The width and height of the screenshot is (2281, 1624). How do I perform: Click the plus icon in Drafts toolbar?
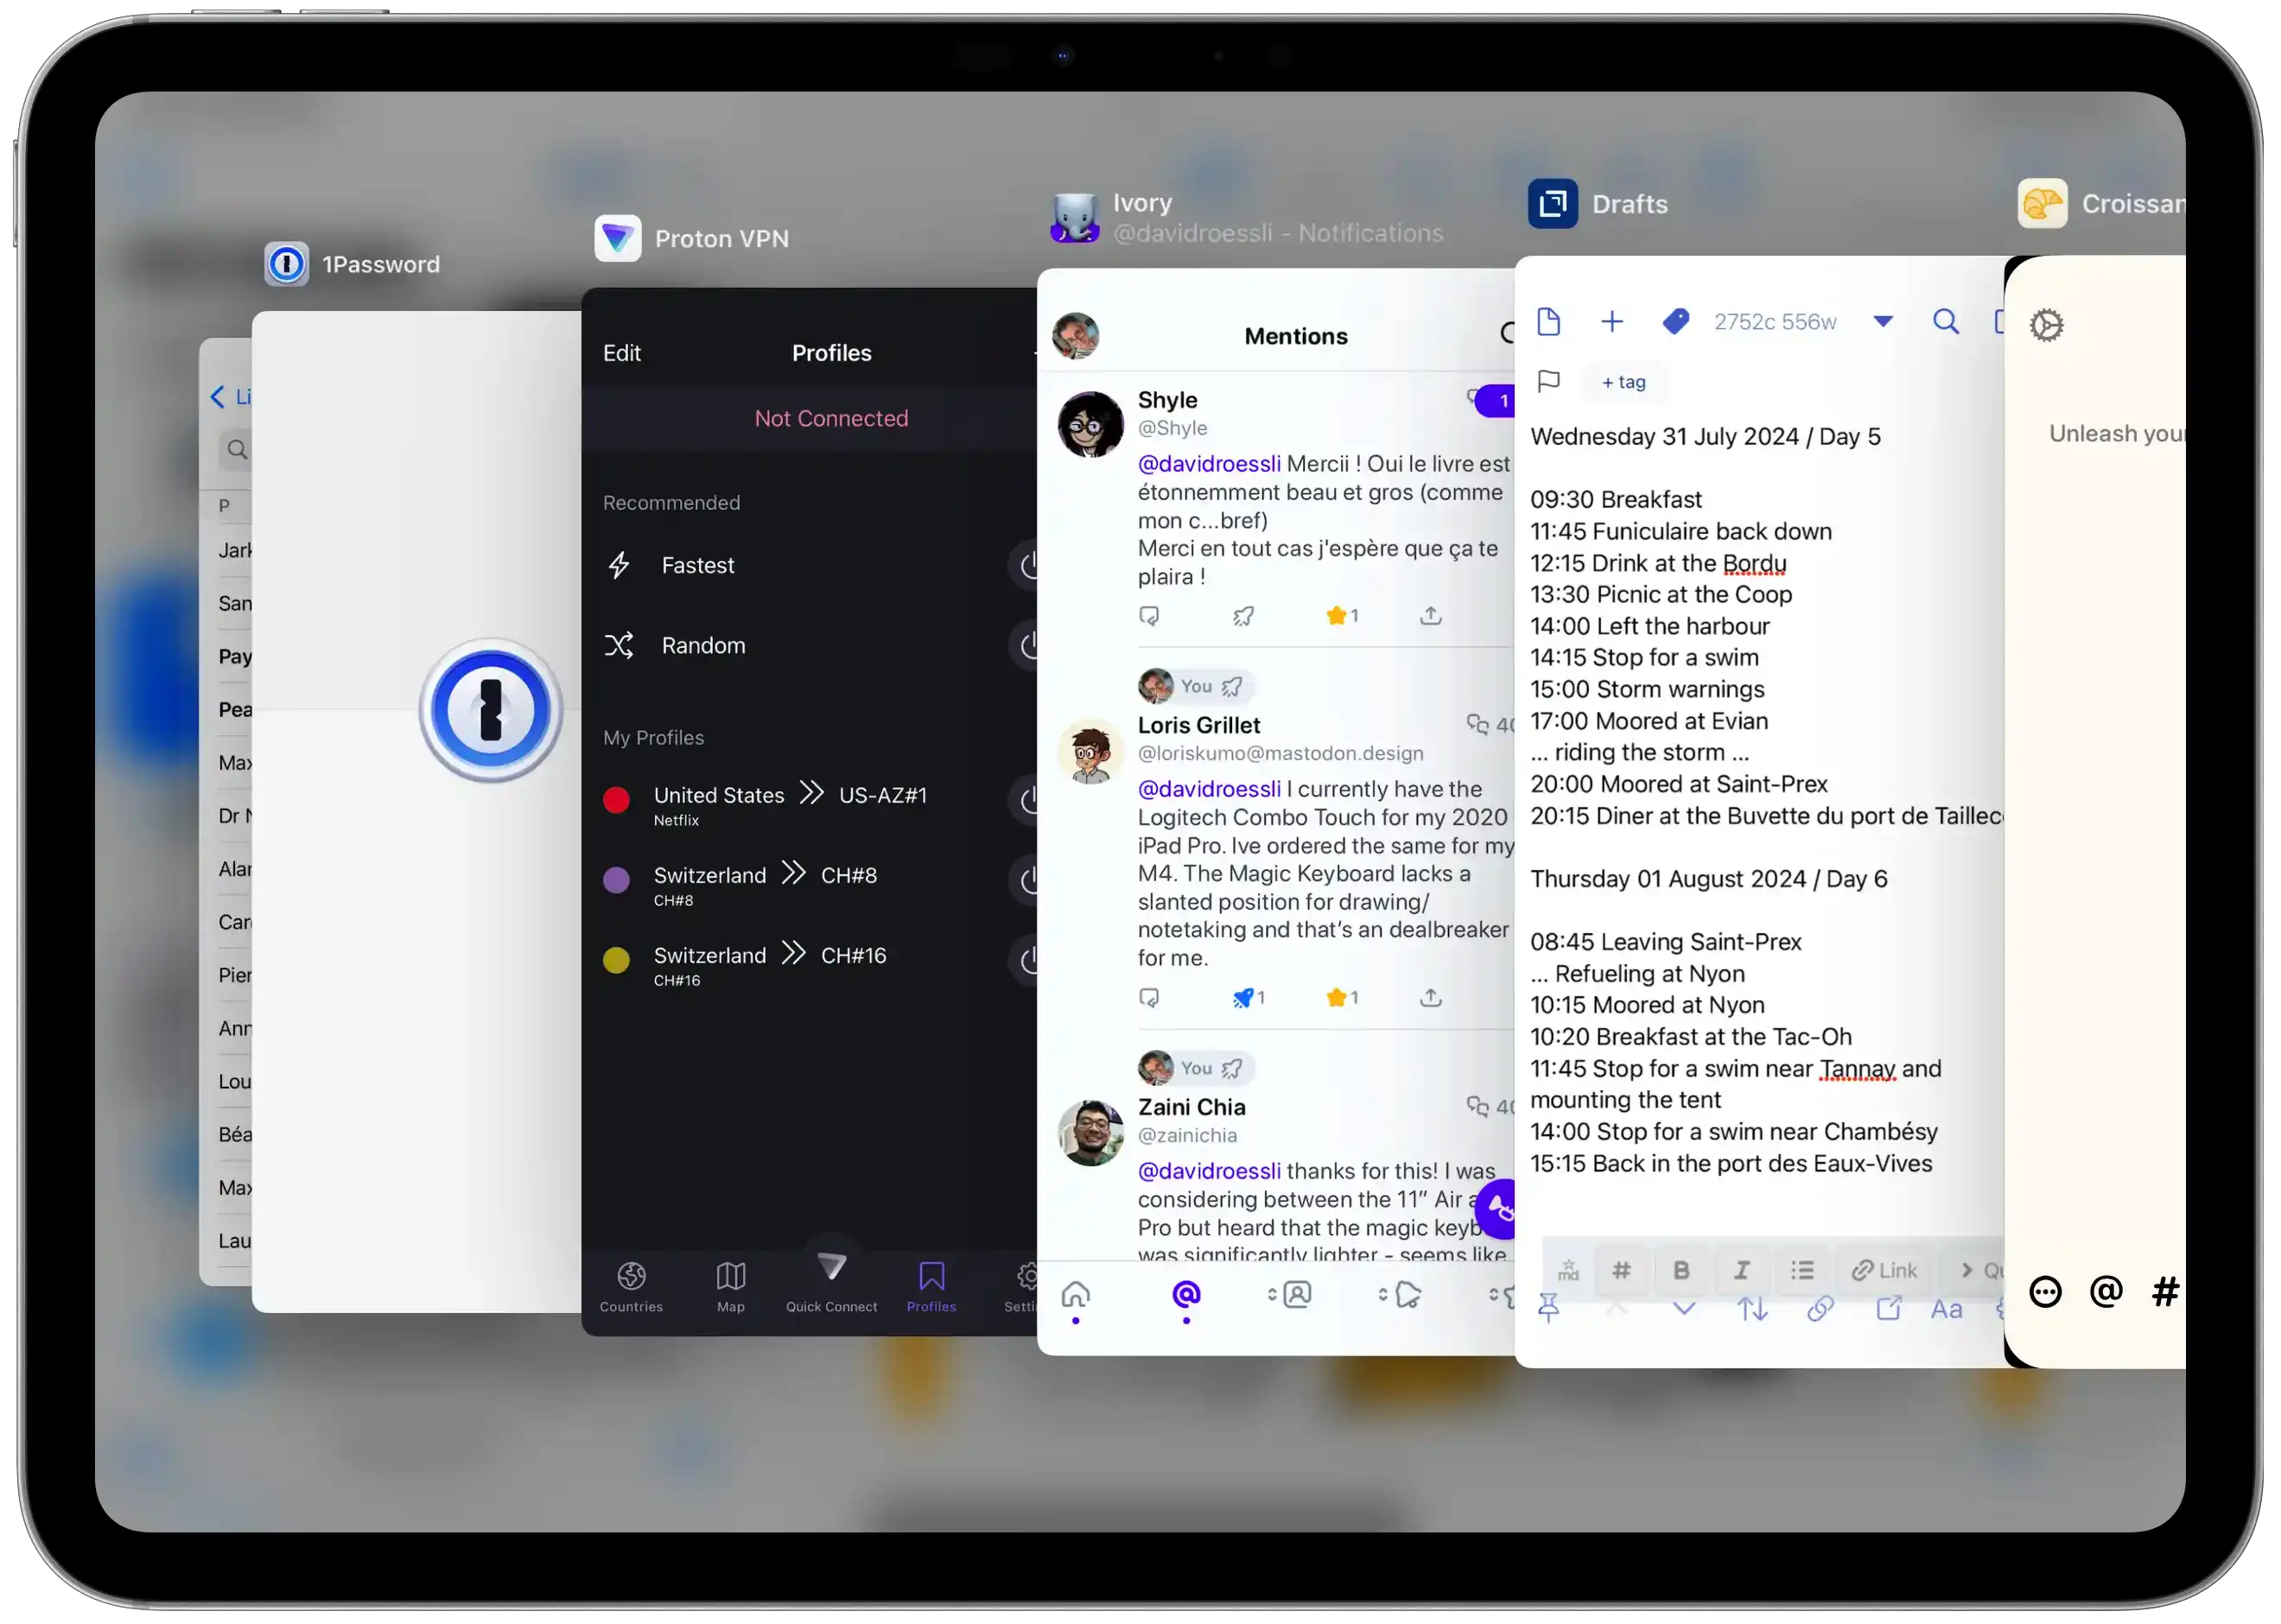pyautogui.click(x=1612, y=321)
